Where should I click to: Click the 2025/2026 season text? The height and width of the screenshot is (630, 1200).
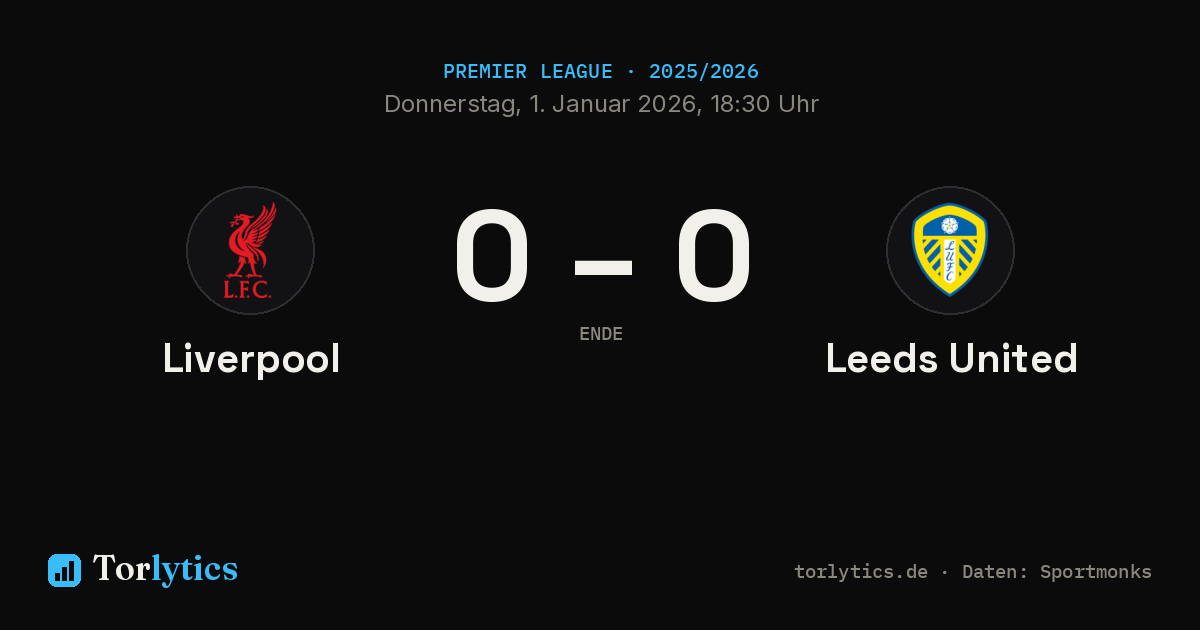point(704,72)
